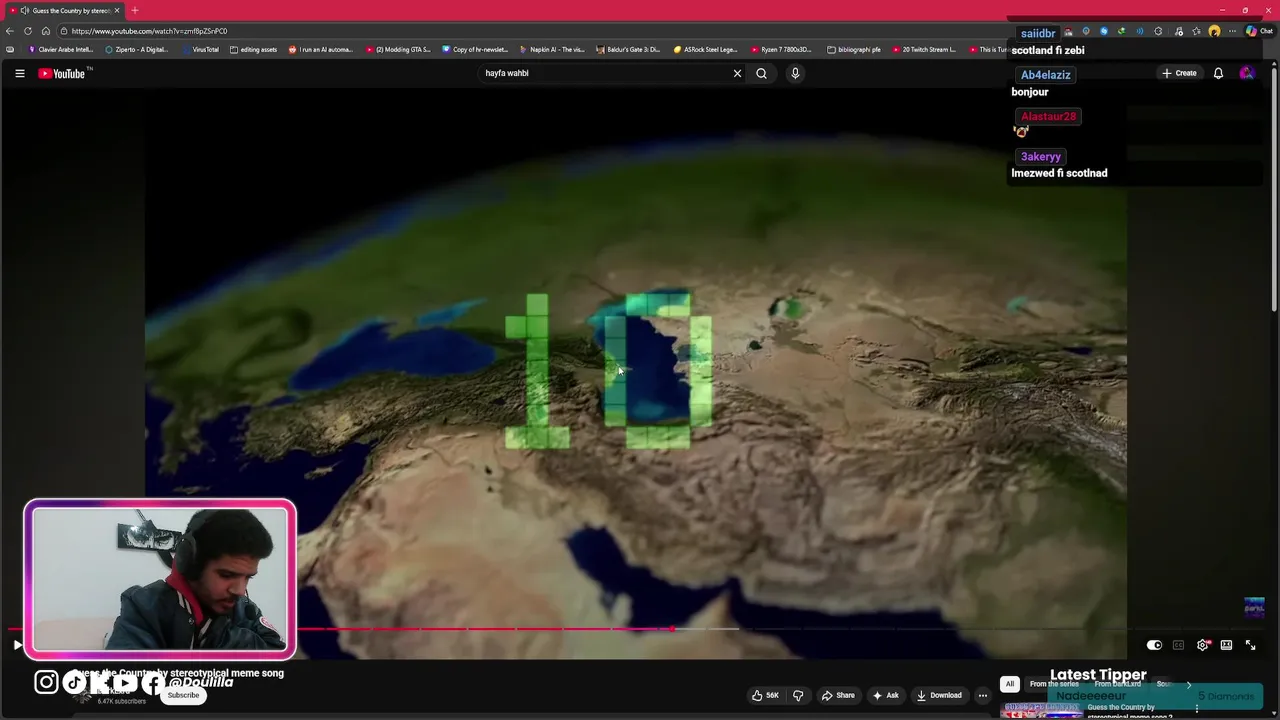Run the search with the magnifier icon
The width and height of the screenshot is (1280, 720).
(x=761, y=73)
